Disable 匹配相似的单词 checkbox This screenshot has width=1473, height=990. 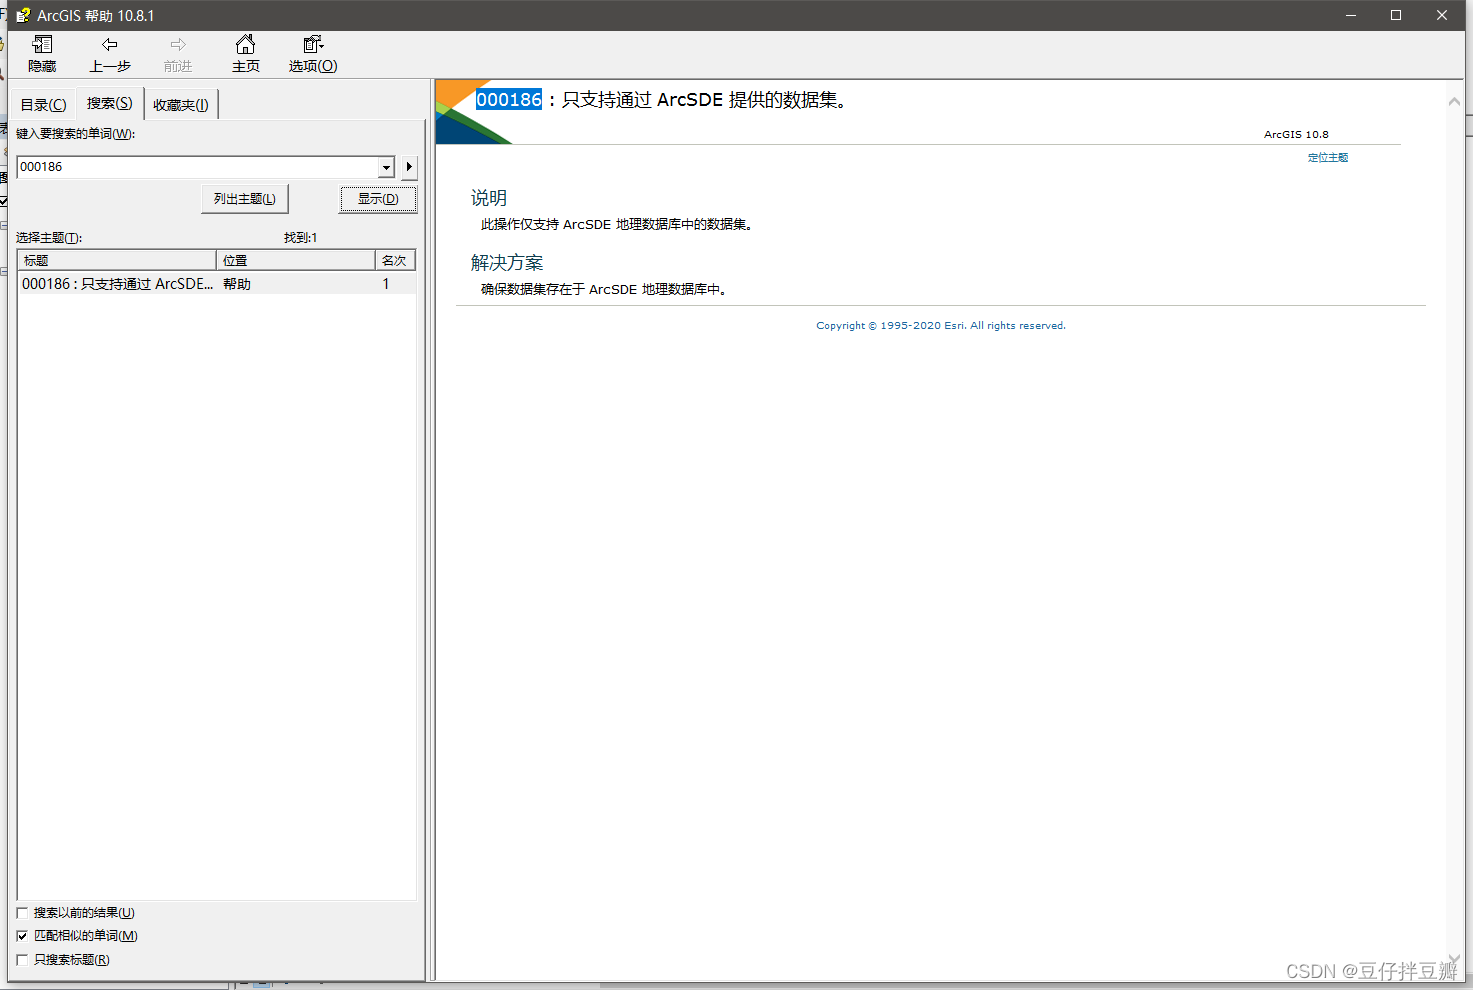pyautogui.click(x=22, y=935)
